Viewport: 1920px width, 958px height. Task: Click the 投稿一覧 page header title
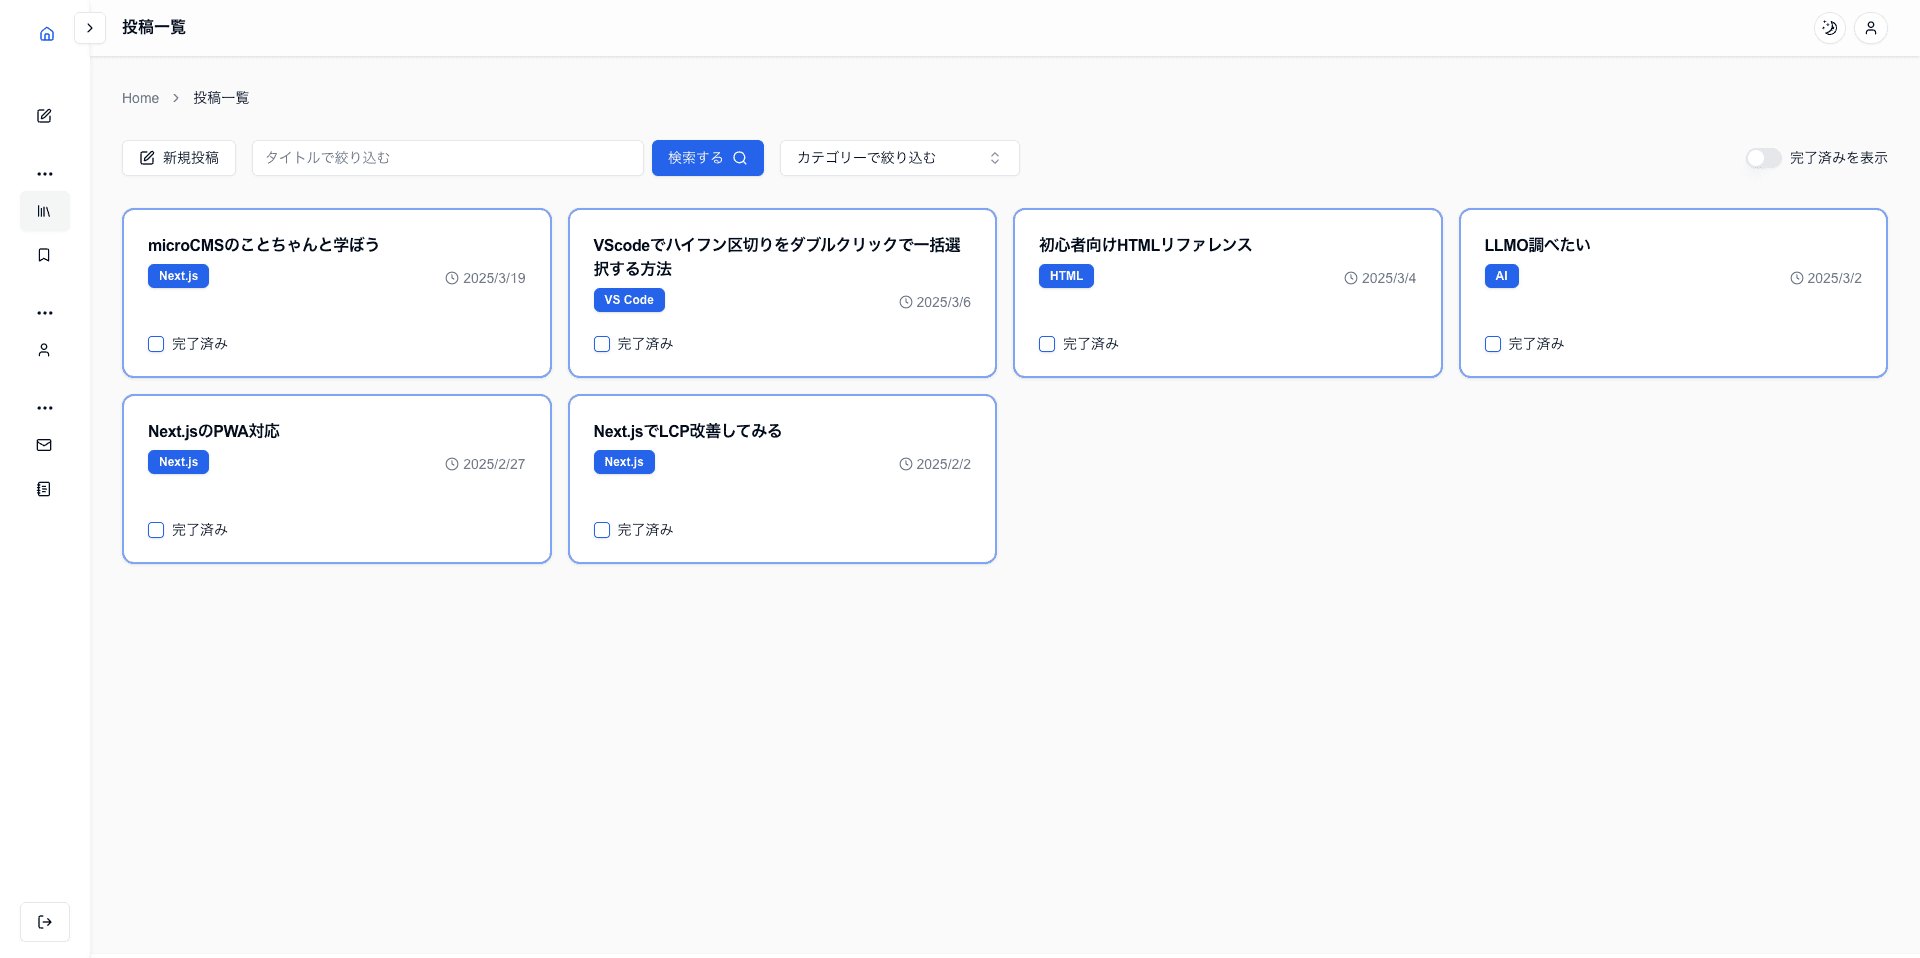click(x=154, y=27)
